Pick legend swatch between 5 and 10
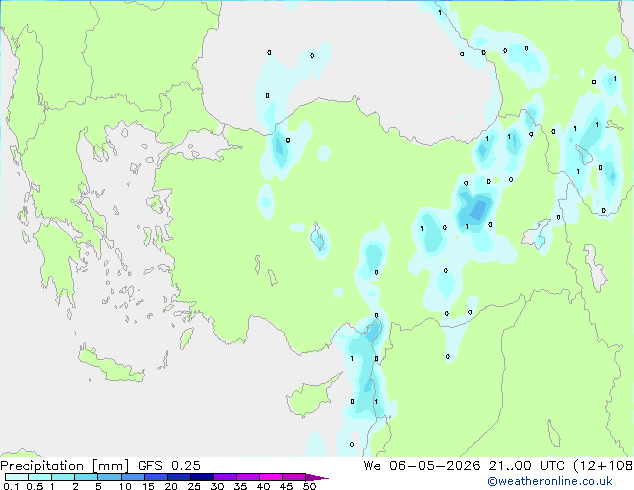This screenshot has height=490, width=634. pyautogui.click(x=109, y=477)
